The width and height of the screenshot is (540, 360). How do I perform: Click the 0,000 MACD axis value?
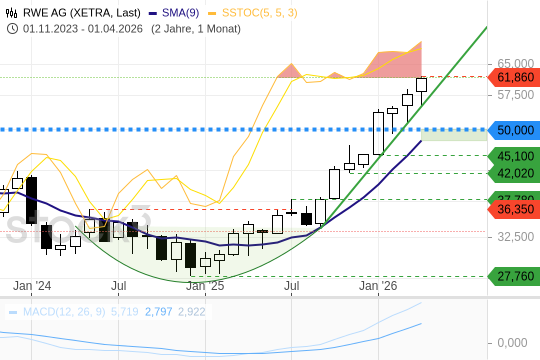point(512,343)
